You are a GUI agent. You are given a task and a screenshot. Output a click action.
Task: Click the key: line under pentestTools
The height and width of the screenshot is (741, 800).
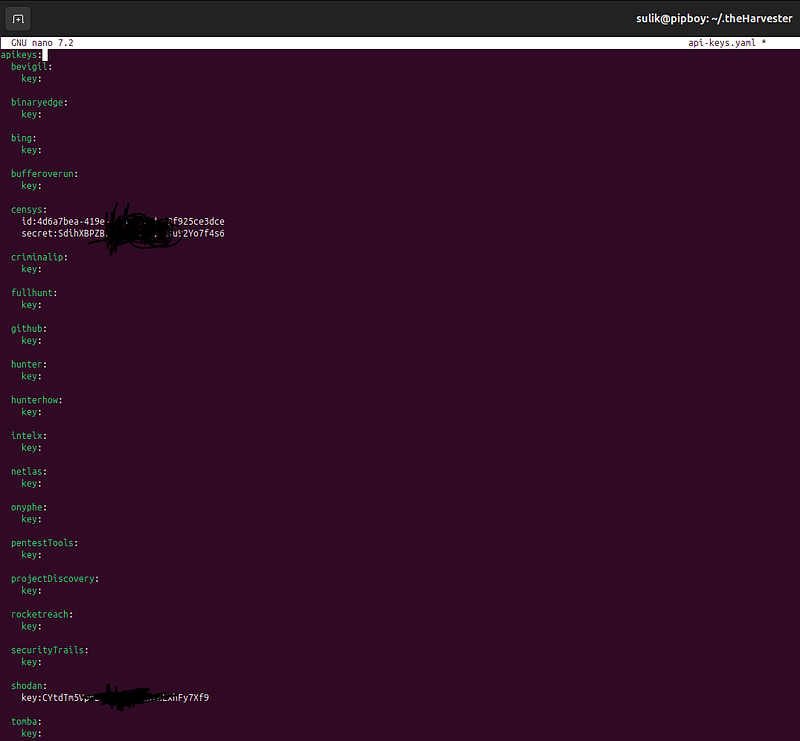coord(32,555)
